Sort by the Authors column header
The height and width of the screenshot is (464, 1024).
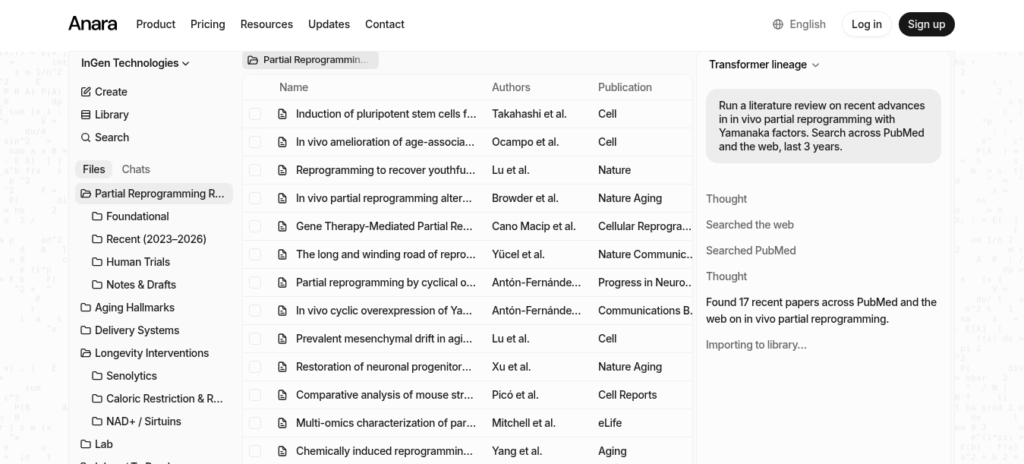[x=511, y=87]
